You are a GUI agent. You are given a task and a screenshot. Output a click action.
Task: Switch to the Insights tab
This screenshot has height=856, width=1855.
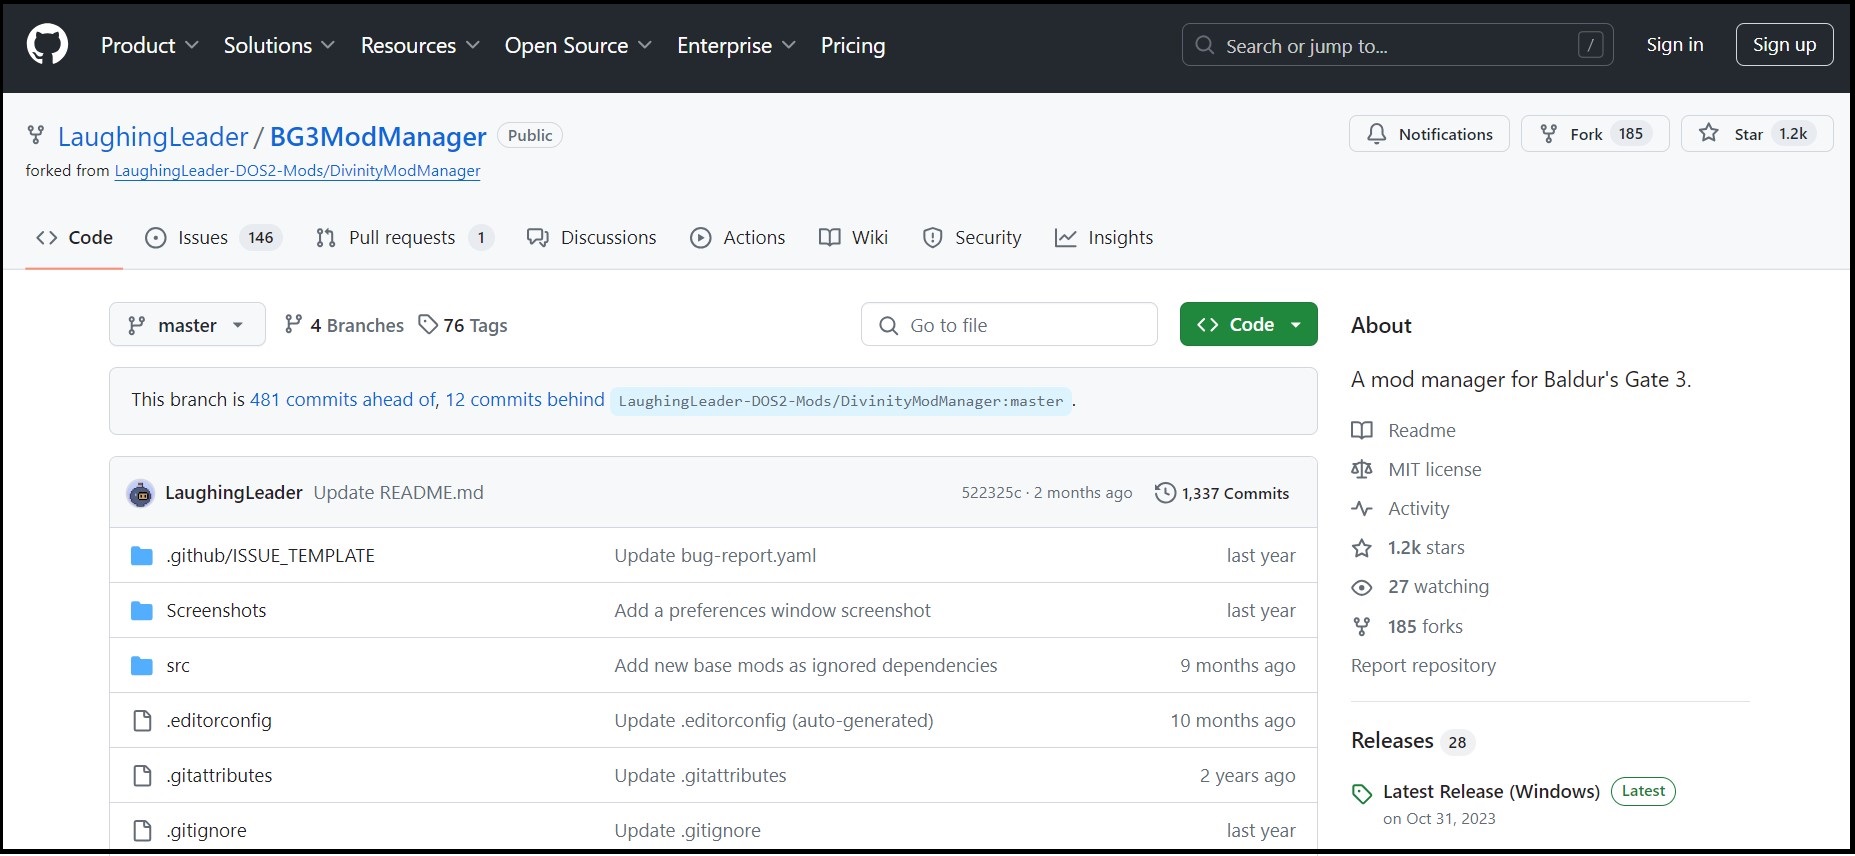(1104, 238)
